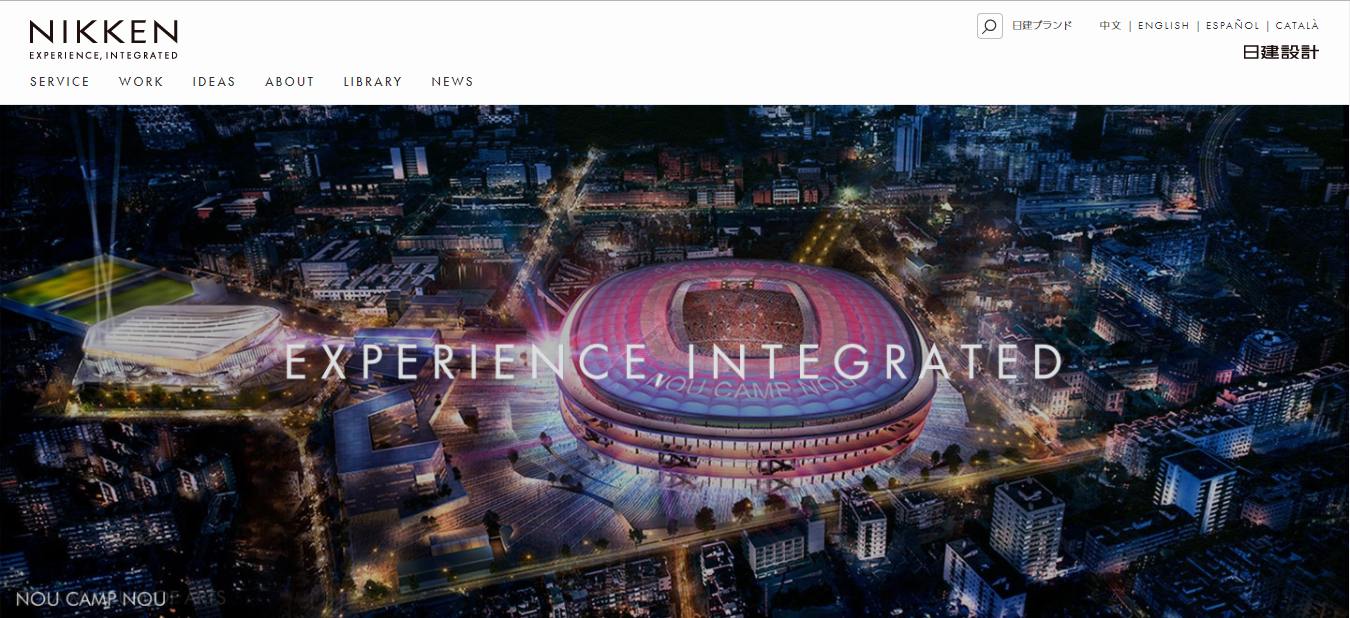This screenshot has height=618, width=1350.
Task: Click the Nou Camp stadium hero image
Action: point(675,361)
